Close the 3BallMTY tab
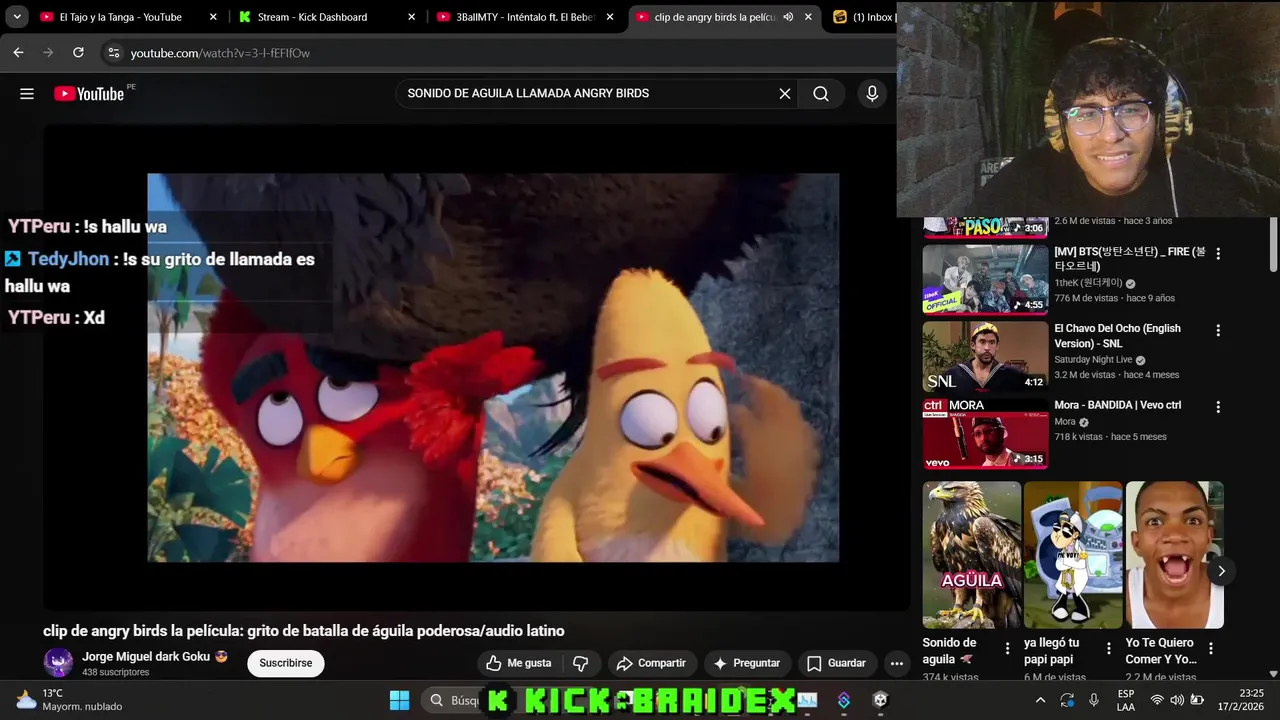The width and height of the screenshot is (1280, 720). pos(610,17)
